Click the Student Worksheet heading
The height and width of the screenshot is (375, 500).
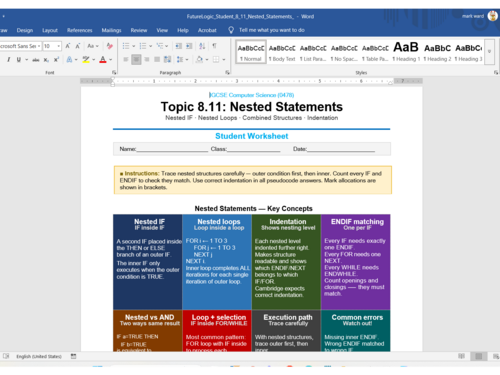tap(252, 136)
